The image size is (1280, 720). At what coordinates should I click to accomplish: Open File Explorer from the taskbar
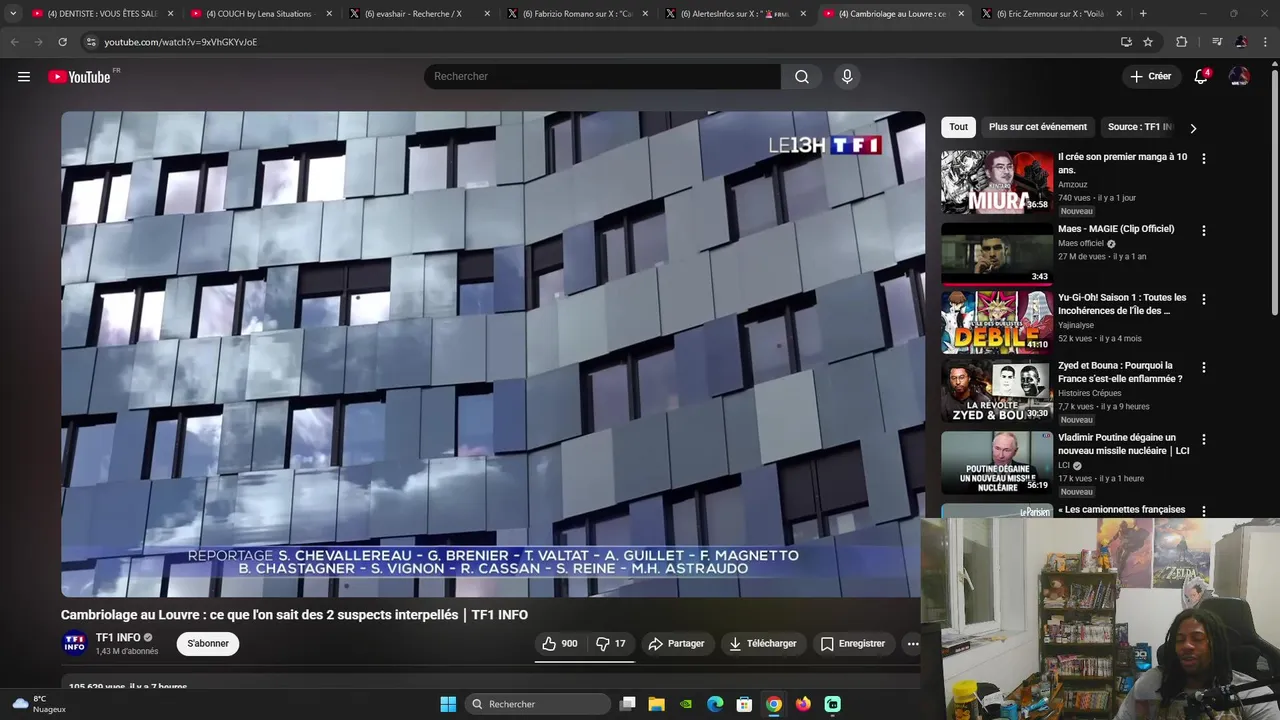coord(656,704)
